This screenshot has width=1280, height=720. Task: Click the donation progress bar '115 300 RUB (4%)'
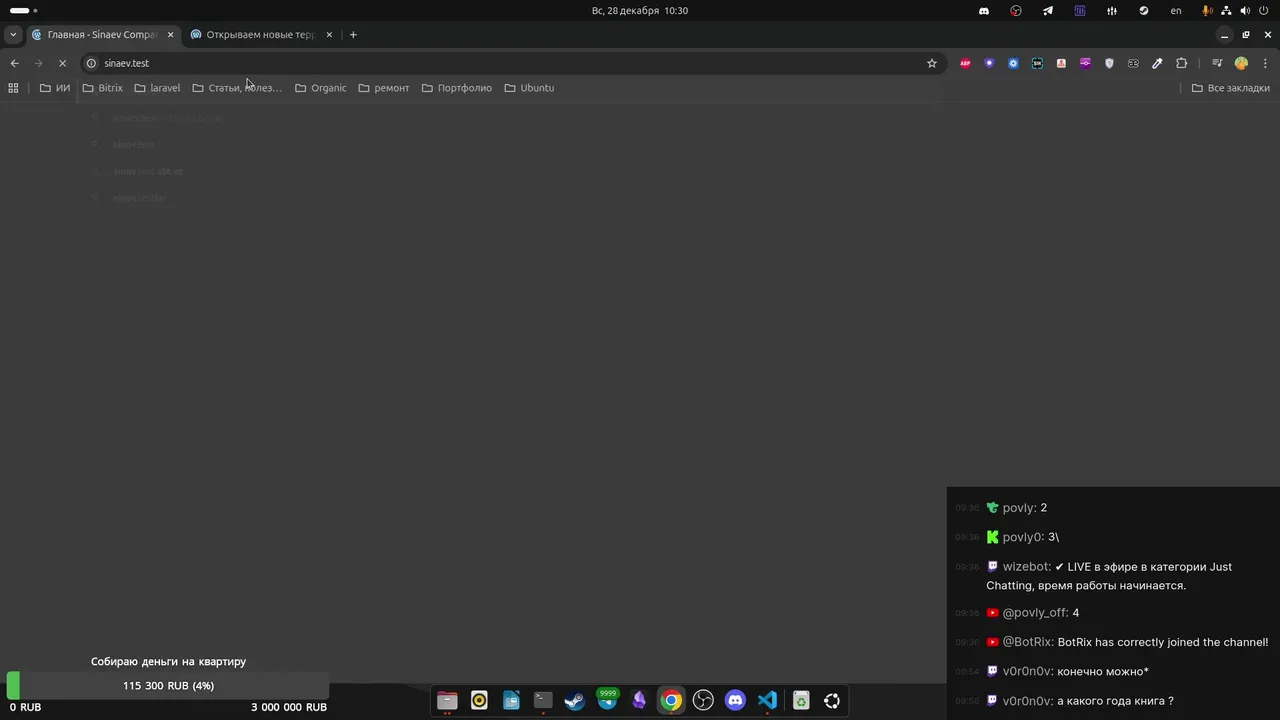[x=168, y=686]
